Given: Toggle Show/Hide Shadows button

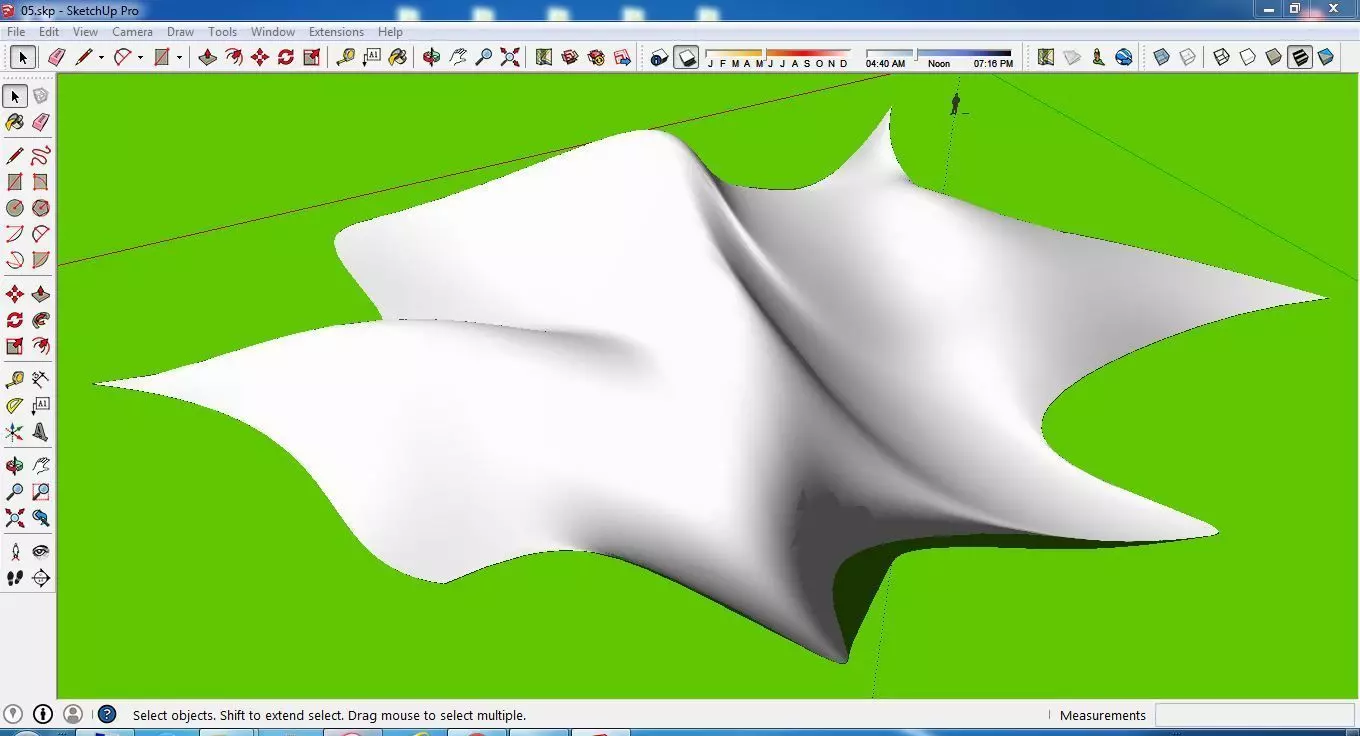Looking at the screenshot, I should (x=686, y=57).
